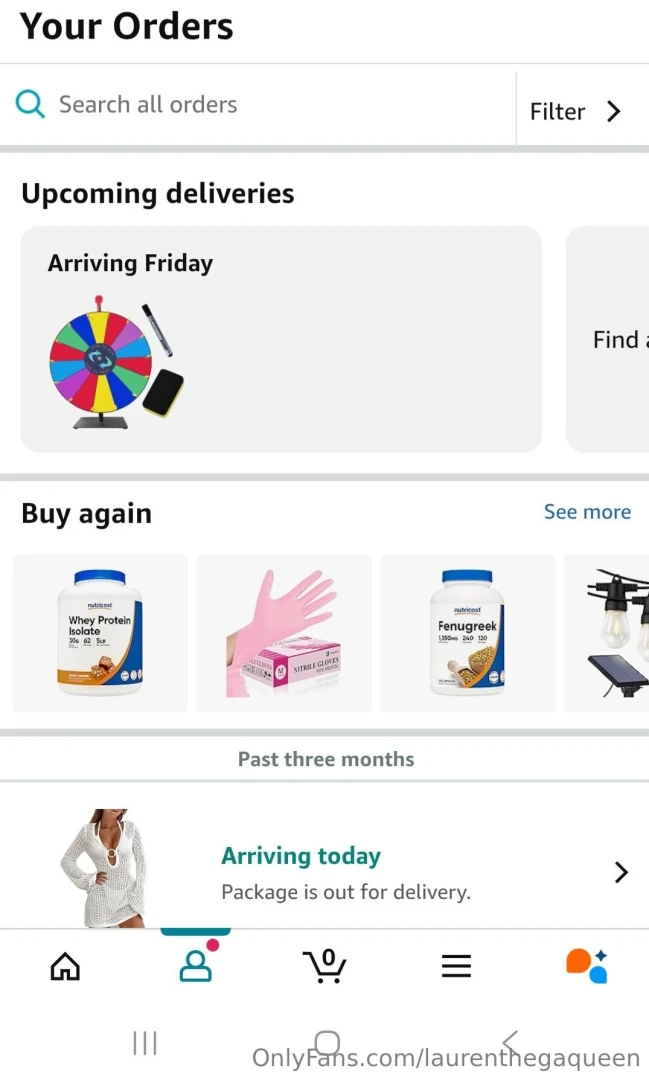649x1080 pixels.
Task: Select the pink Nitrile Gloves product
Action: [x=283, y=632]
